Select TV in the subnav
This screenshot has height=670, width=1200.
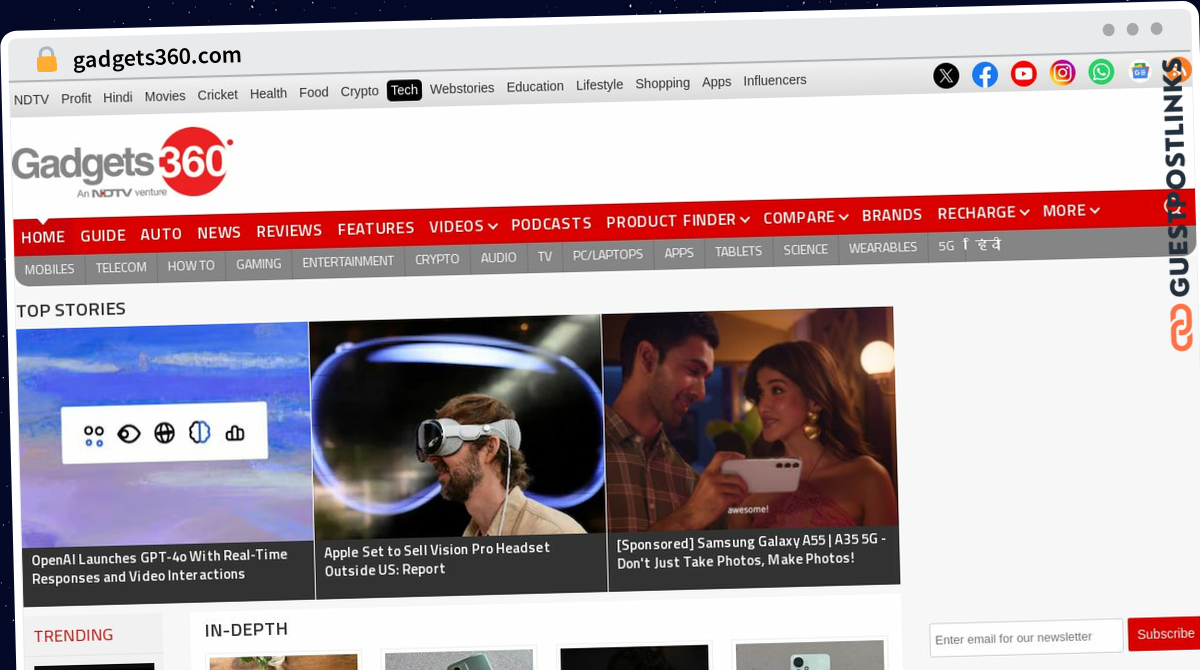[x=545, y=257]
